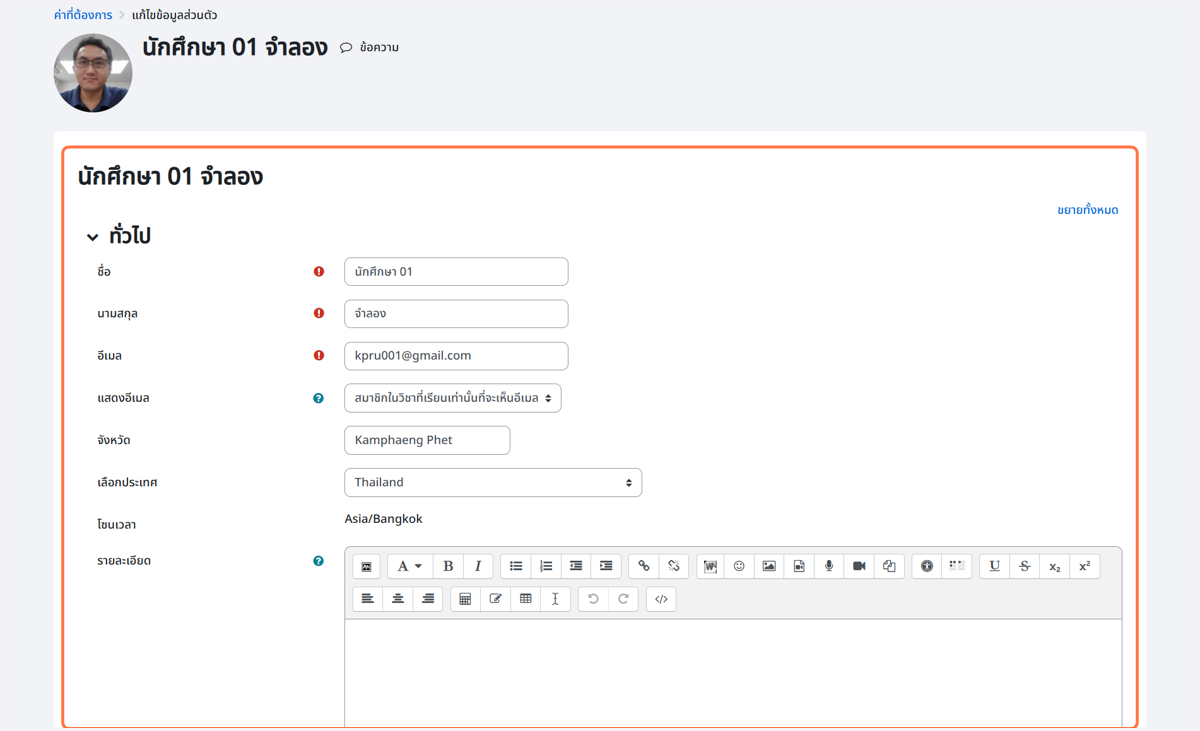Open the emoji picker smiley icon
The image size is (1200, 731).
point(739,566)
